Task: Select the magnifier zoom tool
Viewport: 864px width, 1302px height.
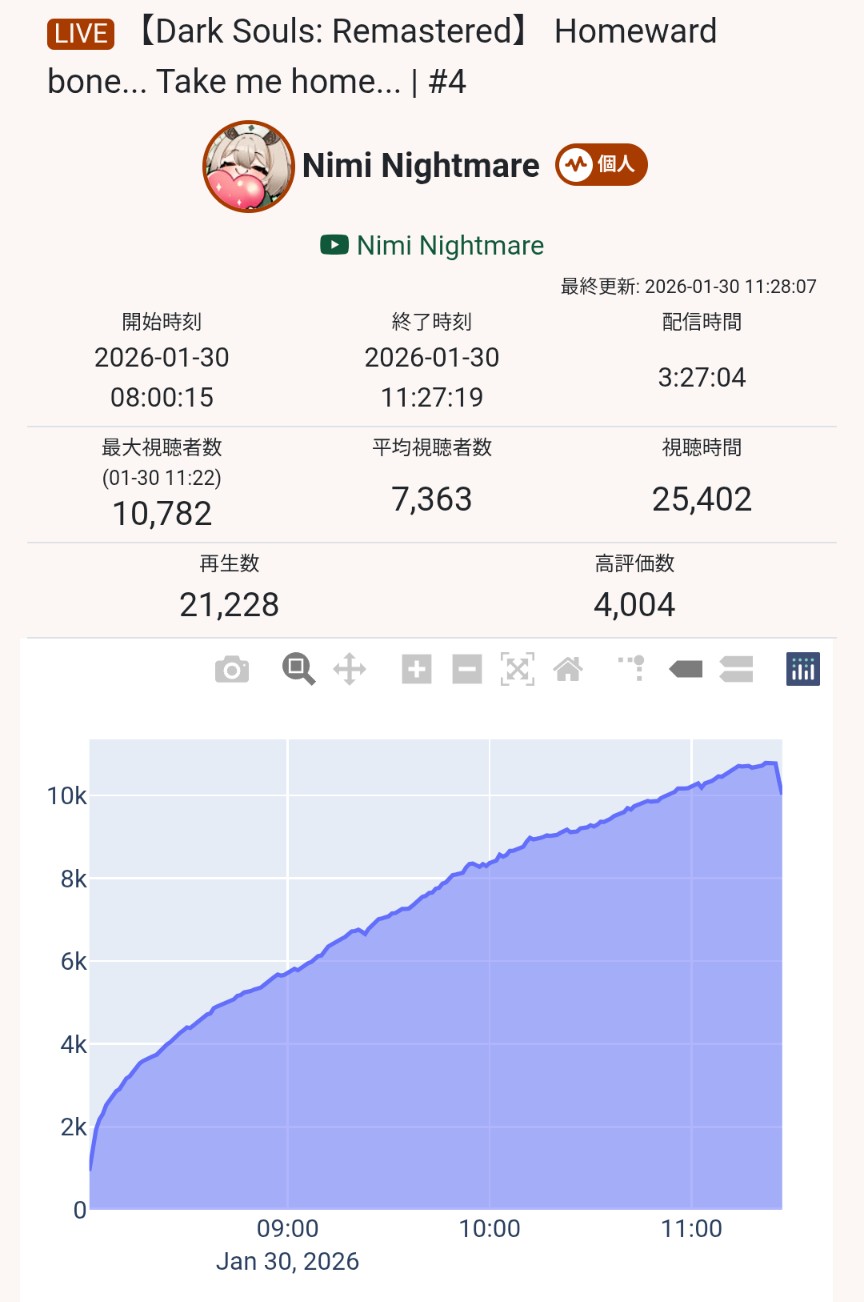Action: pos(298,668)
